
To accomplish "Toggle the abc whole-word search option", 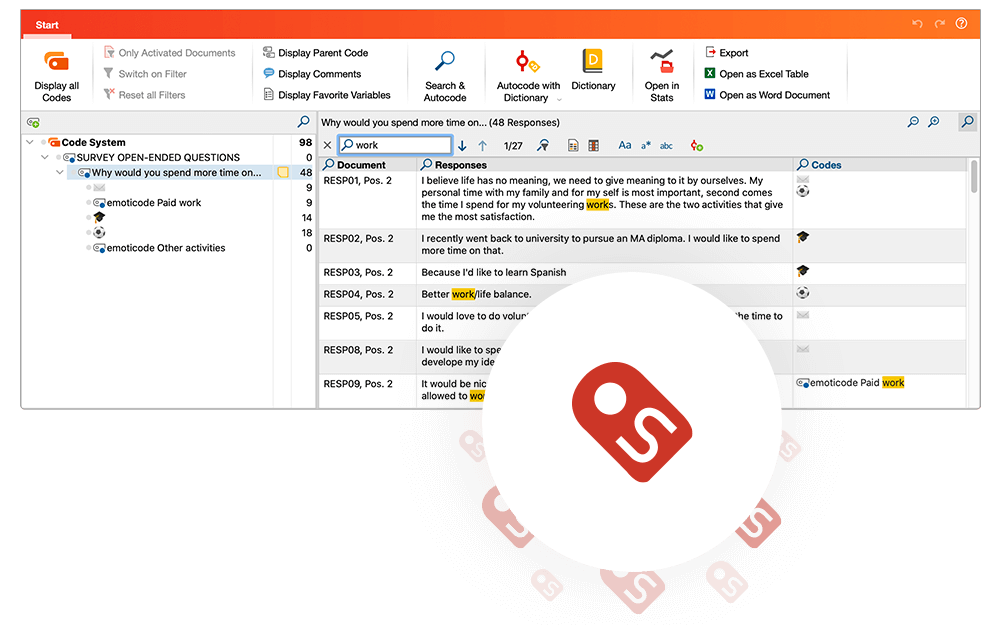I will click(x=666, y=146).
